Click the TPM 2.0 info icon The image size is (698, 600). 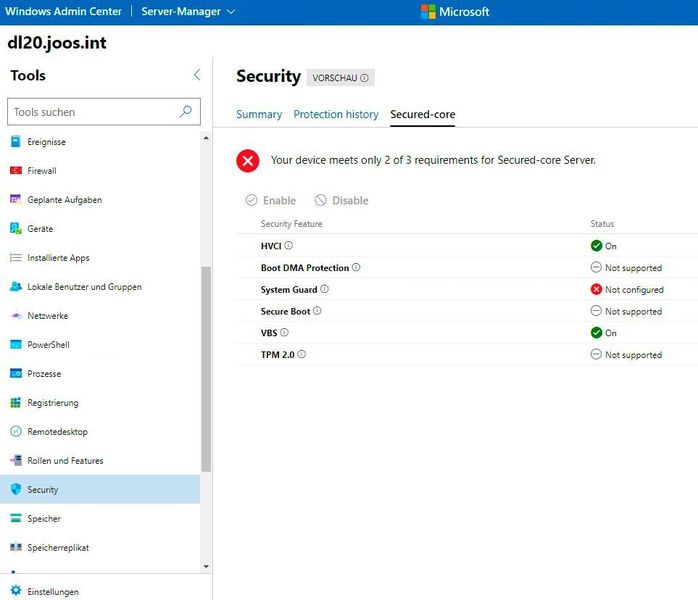tap(301, 354)
